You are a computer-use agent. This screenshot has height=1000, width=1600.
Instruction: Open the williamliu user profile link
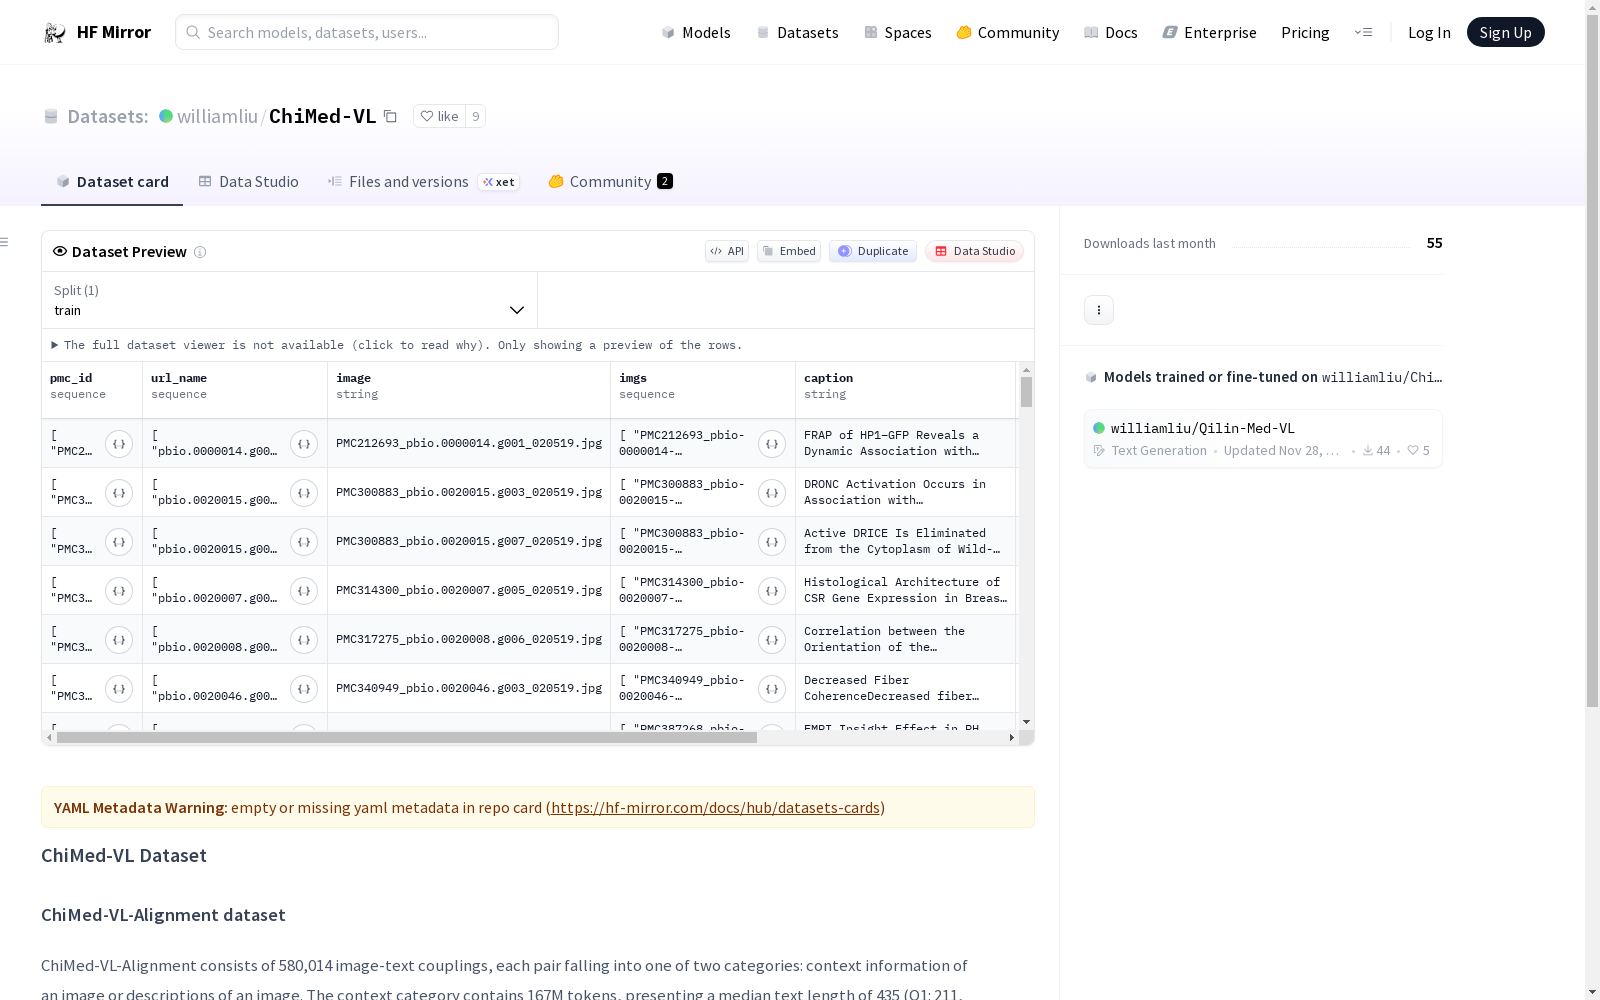click(217, 117)
